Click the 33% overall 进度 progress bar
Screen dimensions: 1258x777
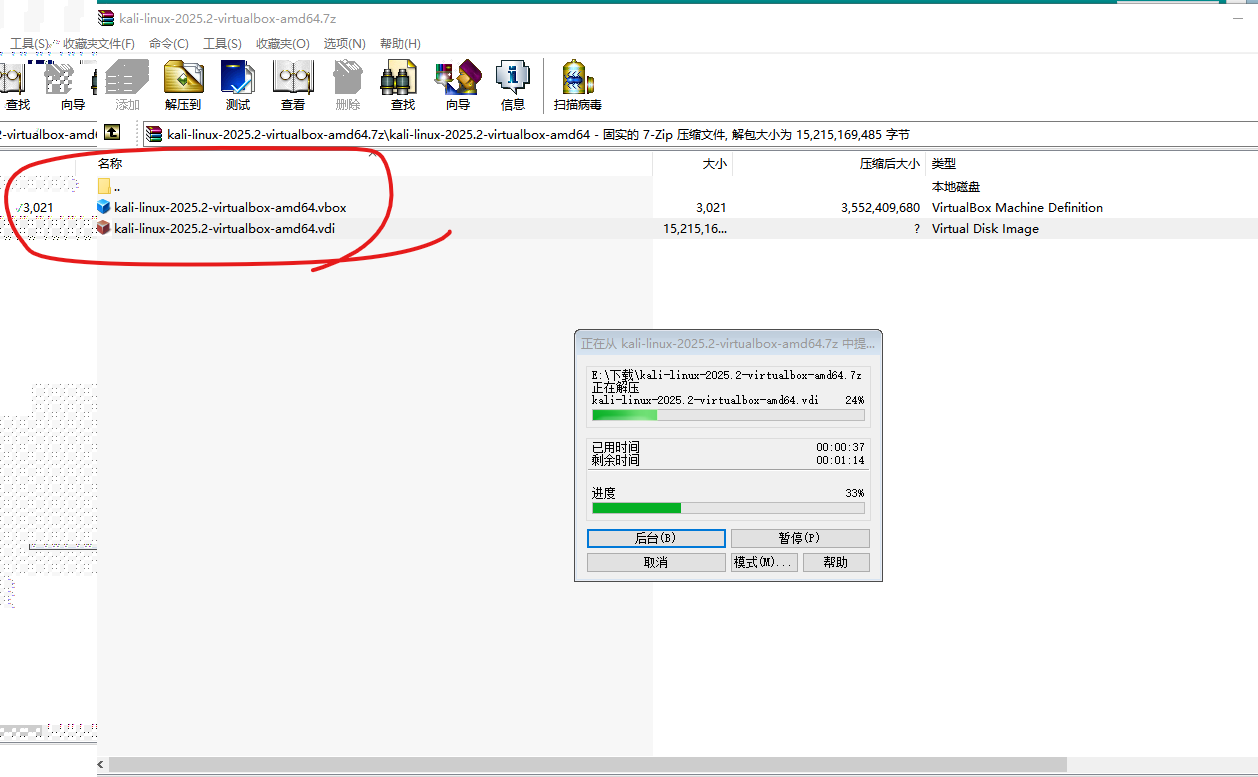tap(728, 508)
